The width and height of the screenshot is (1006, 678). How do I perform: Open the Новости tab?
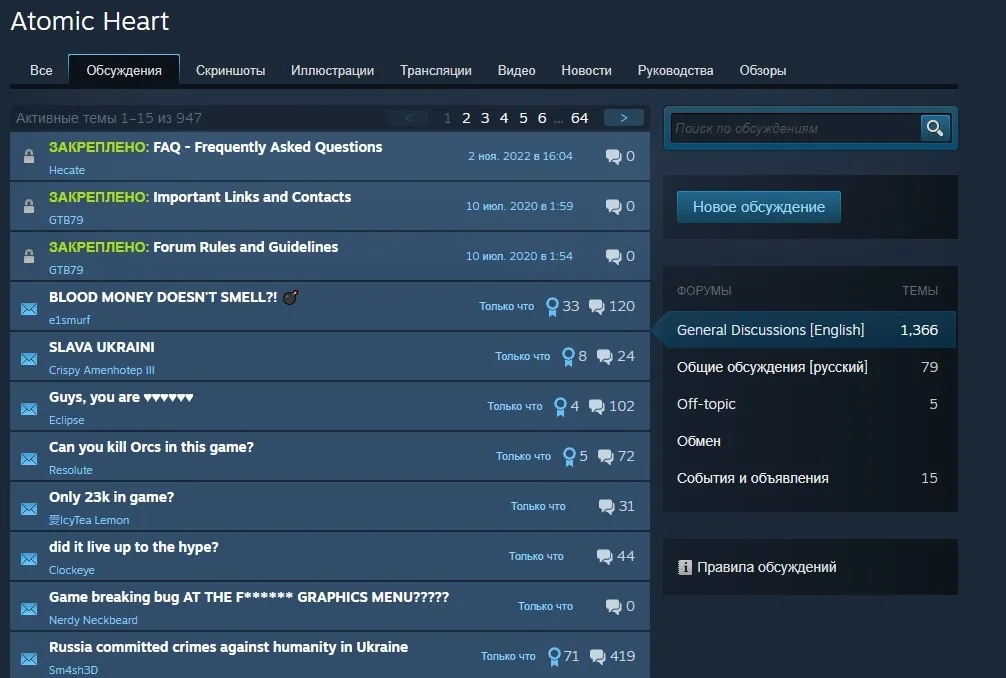(586, 71)
